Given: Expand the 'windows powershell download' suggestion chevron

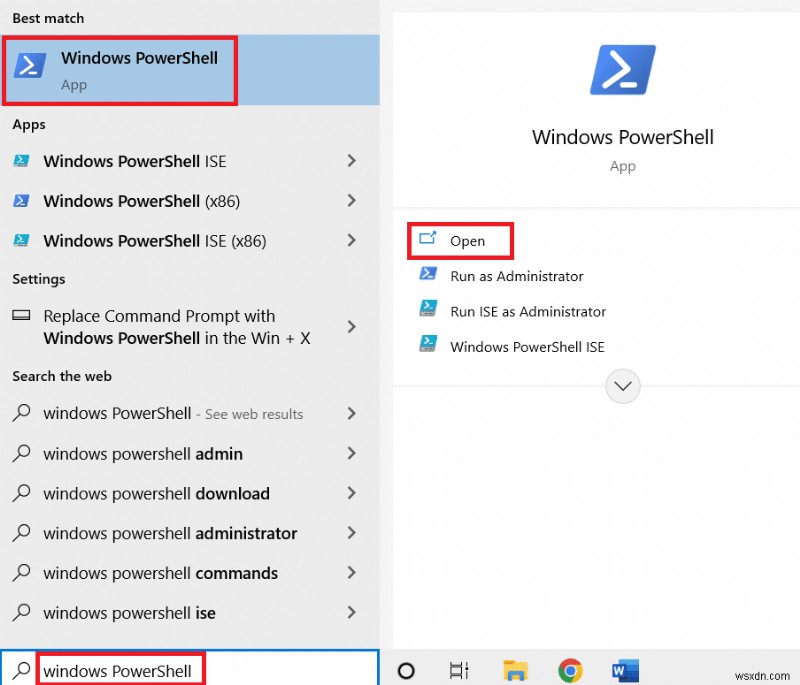Looking at the screenshot, I should point(352,493).
